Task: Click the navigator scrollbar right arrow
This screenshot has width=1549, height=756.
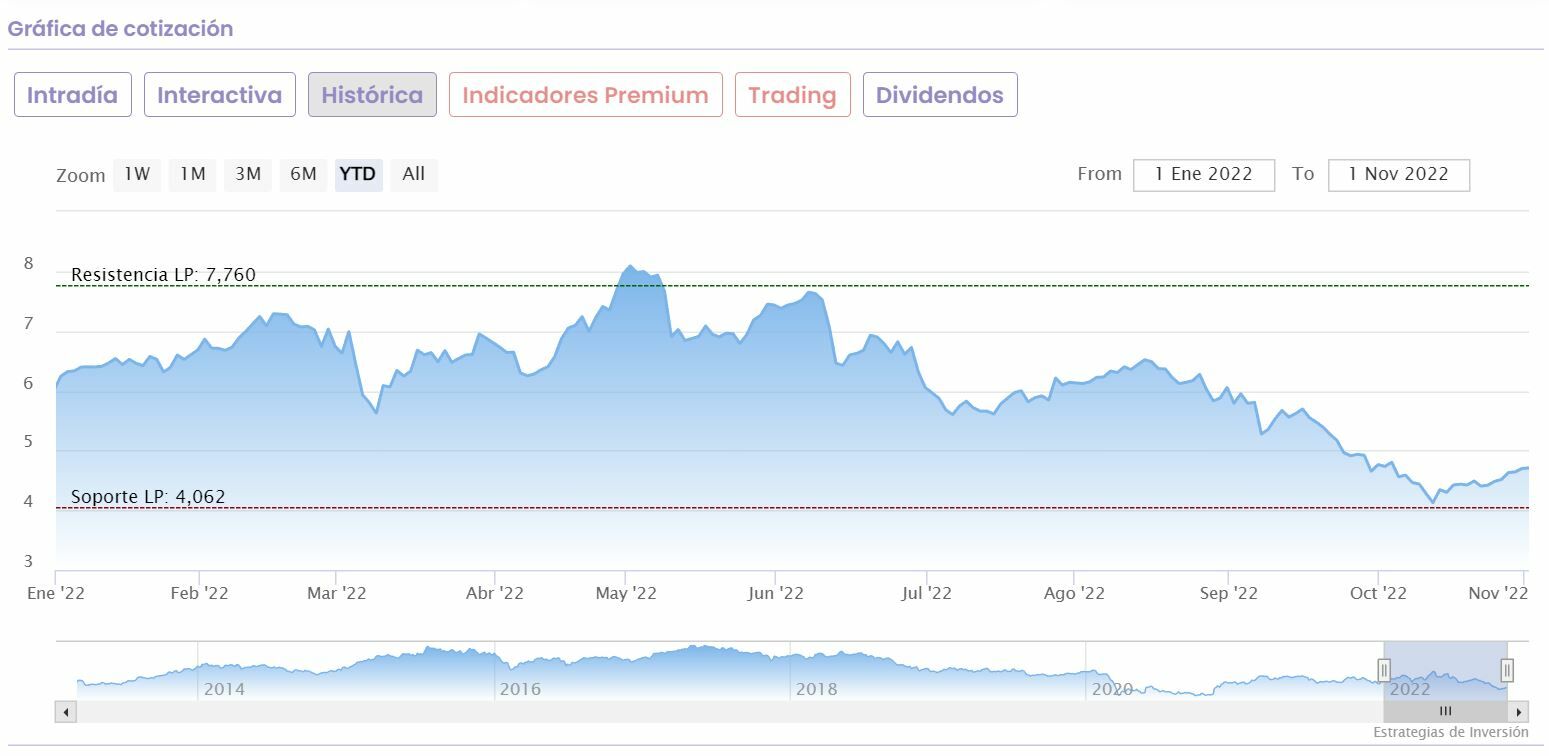Action: [1519, 712]
